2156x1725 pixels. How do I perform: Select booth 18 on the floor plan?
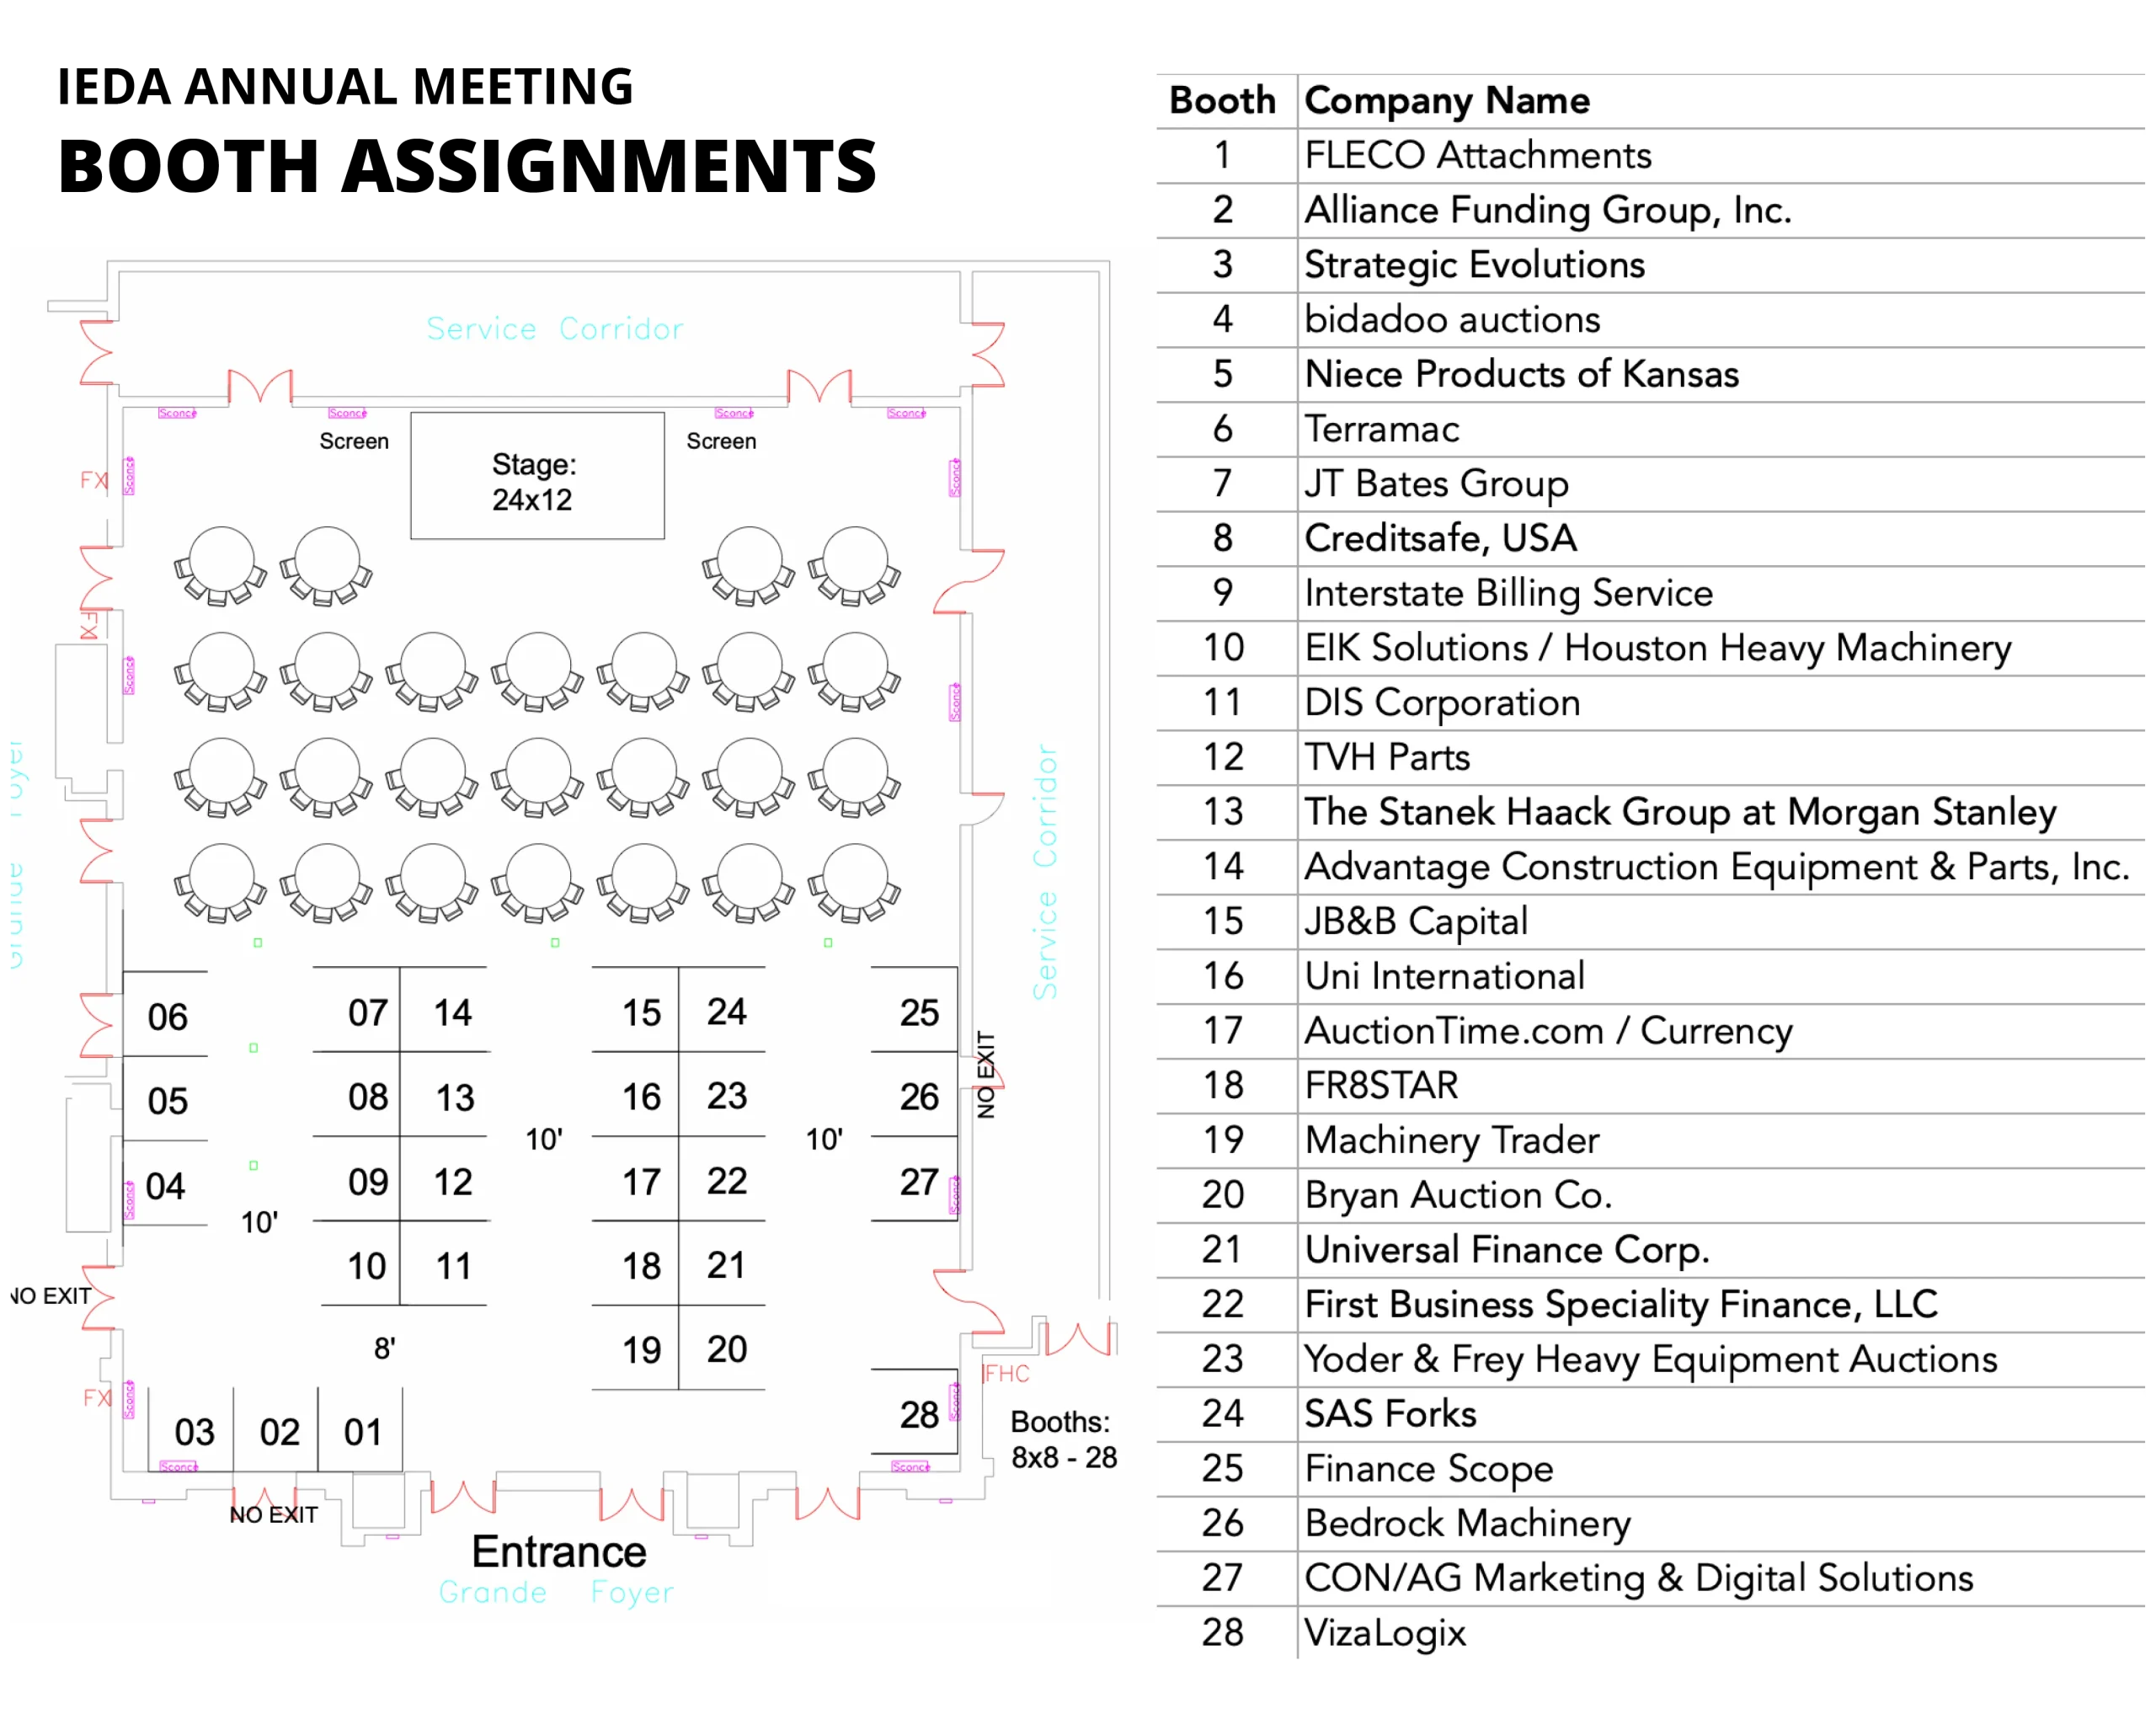click(x=641, y=1266)
